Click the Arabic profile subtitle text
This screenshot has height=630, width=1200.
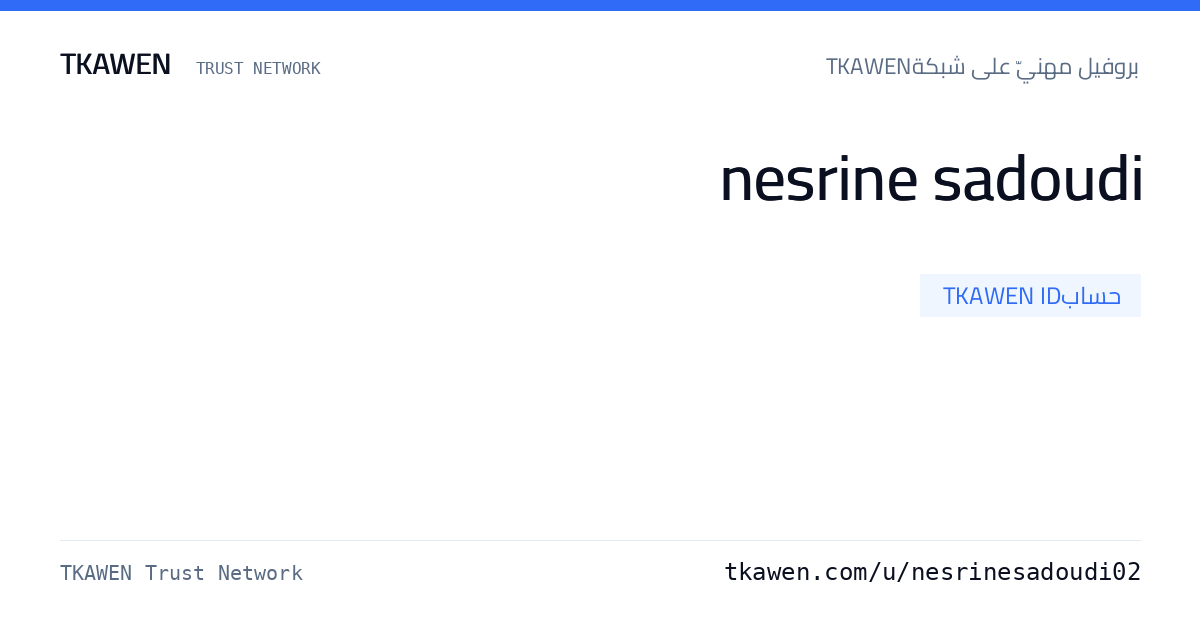point(982,67)
